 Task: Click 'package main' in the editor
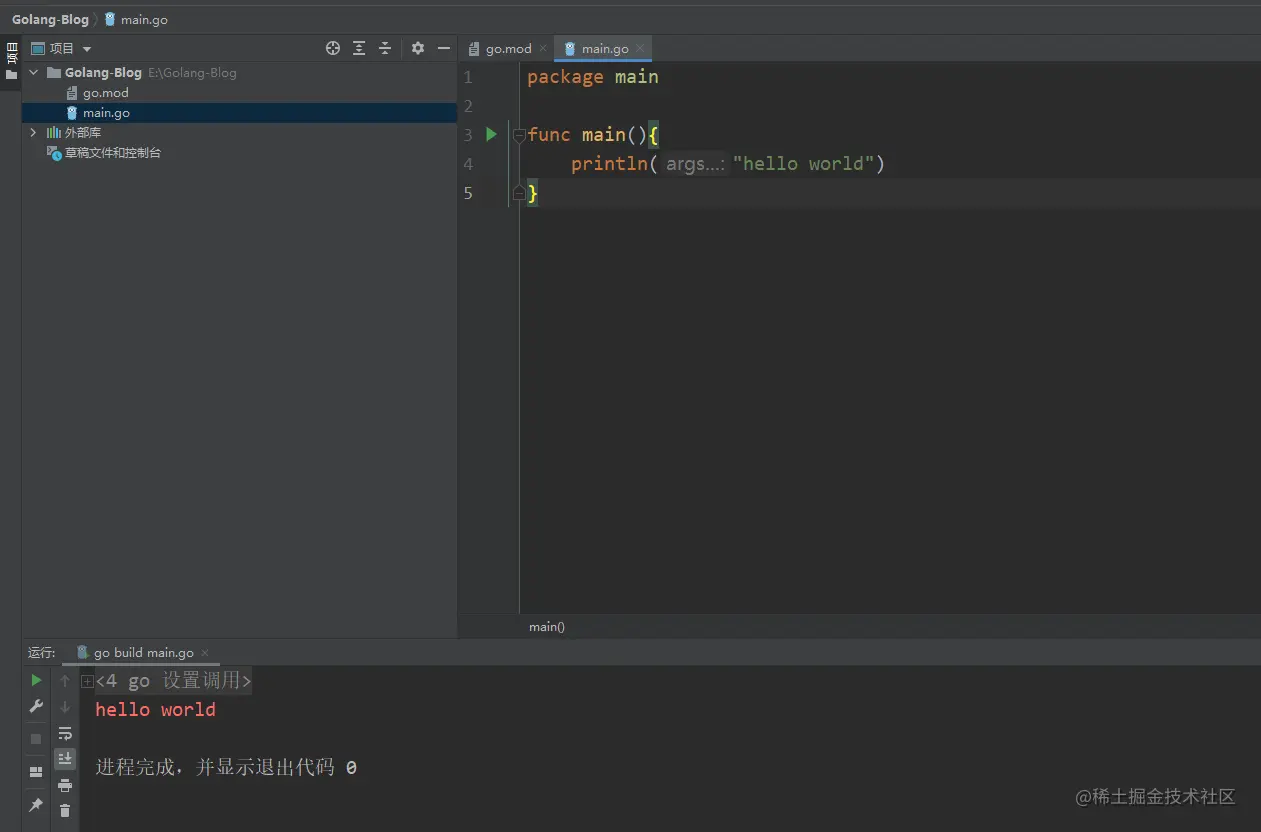pos(593,77)
